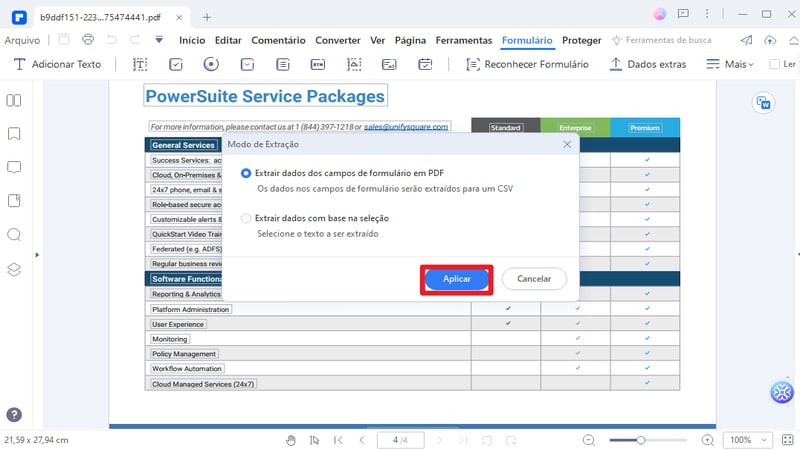Open the thumbnails panel icon
The height and width of the screenshot is (450, 800).
click(14, 101)
